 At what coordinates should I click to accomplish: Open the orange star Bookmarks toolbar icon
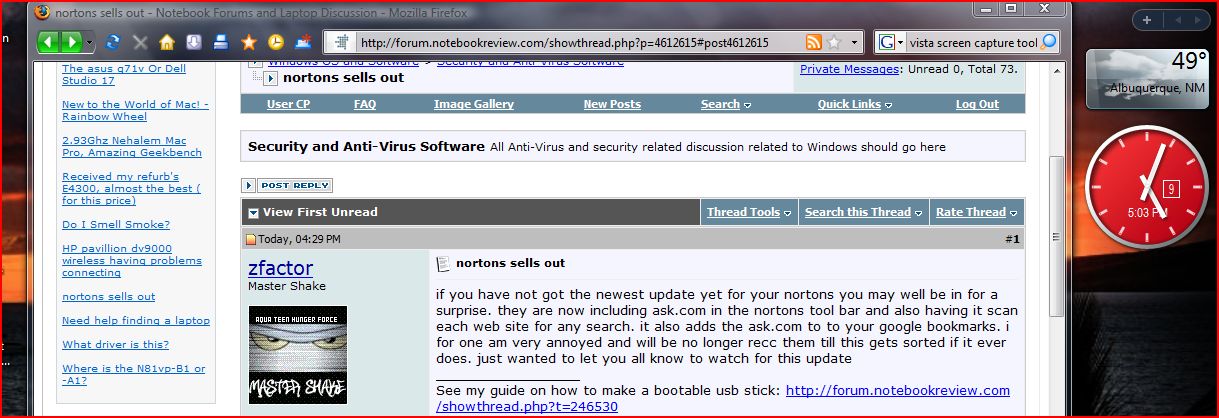point(249,43)
